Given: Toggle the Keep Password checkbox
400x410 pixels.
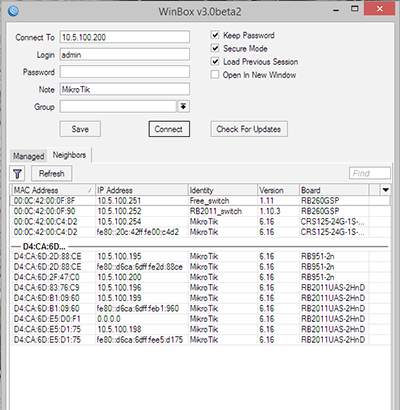Looking at the screenshot, I should click(x=215, y=35).
